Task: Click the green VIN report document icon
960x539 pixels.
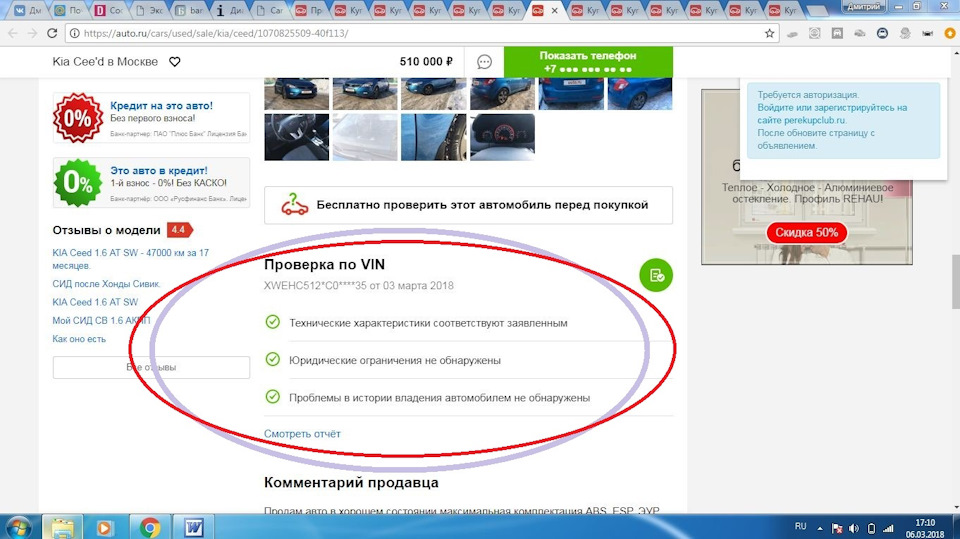Action: 656,276
